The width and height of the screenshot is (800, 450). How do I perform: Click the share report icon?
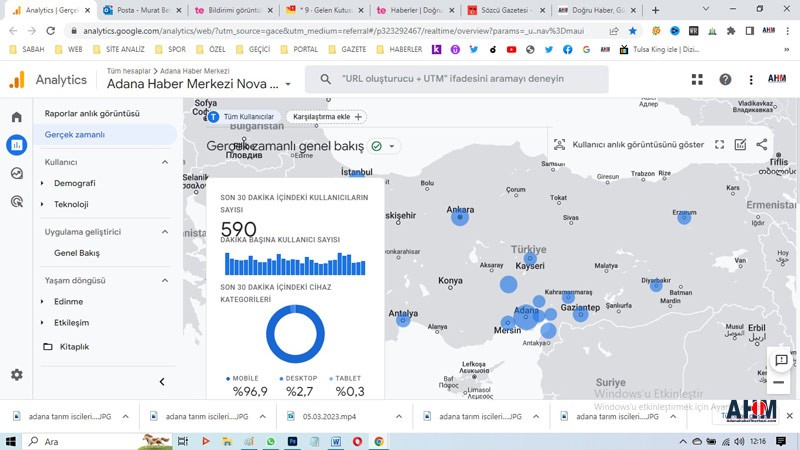[x=762, y=145]
